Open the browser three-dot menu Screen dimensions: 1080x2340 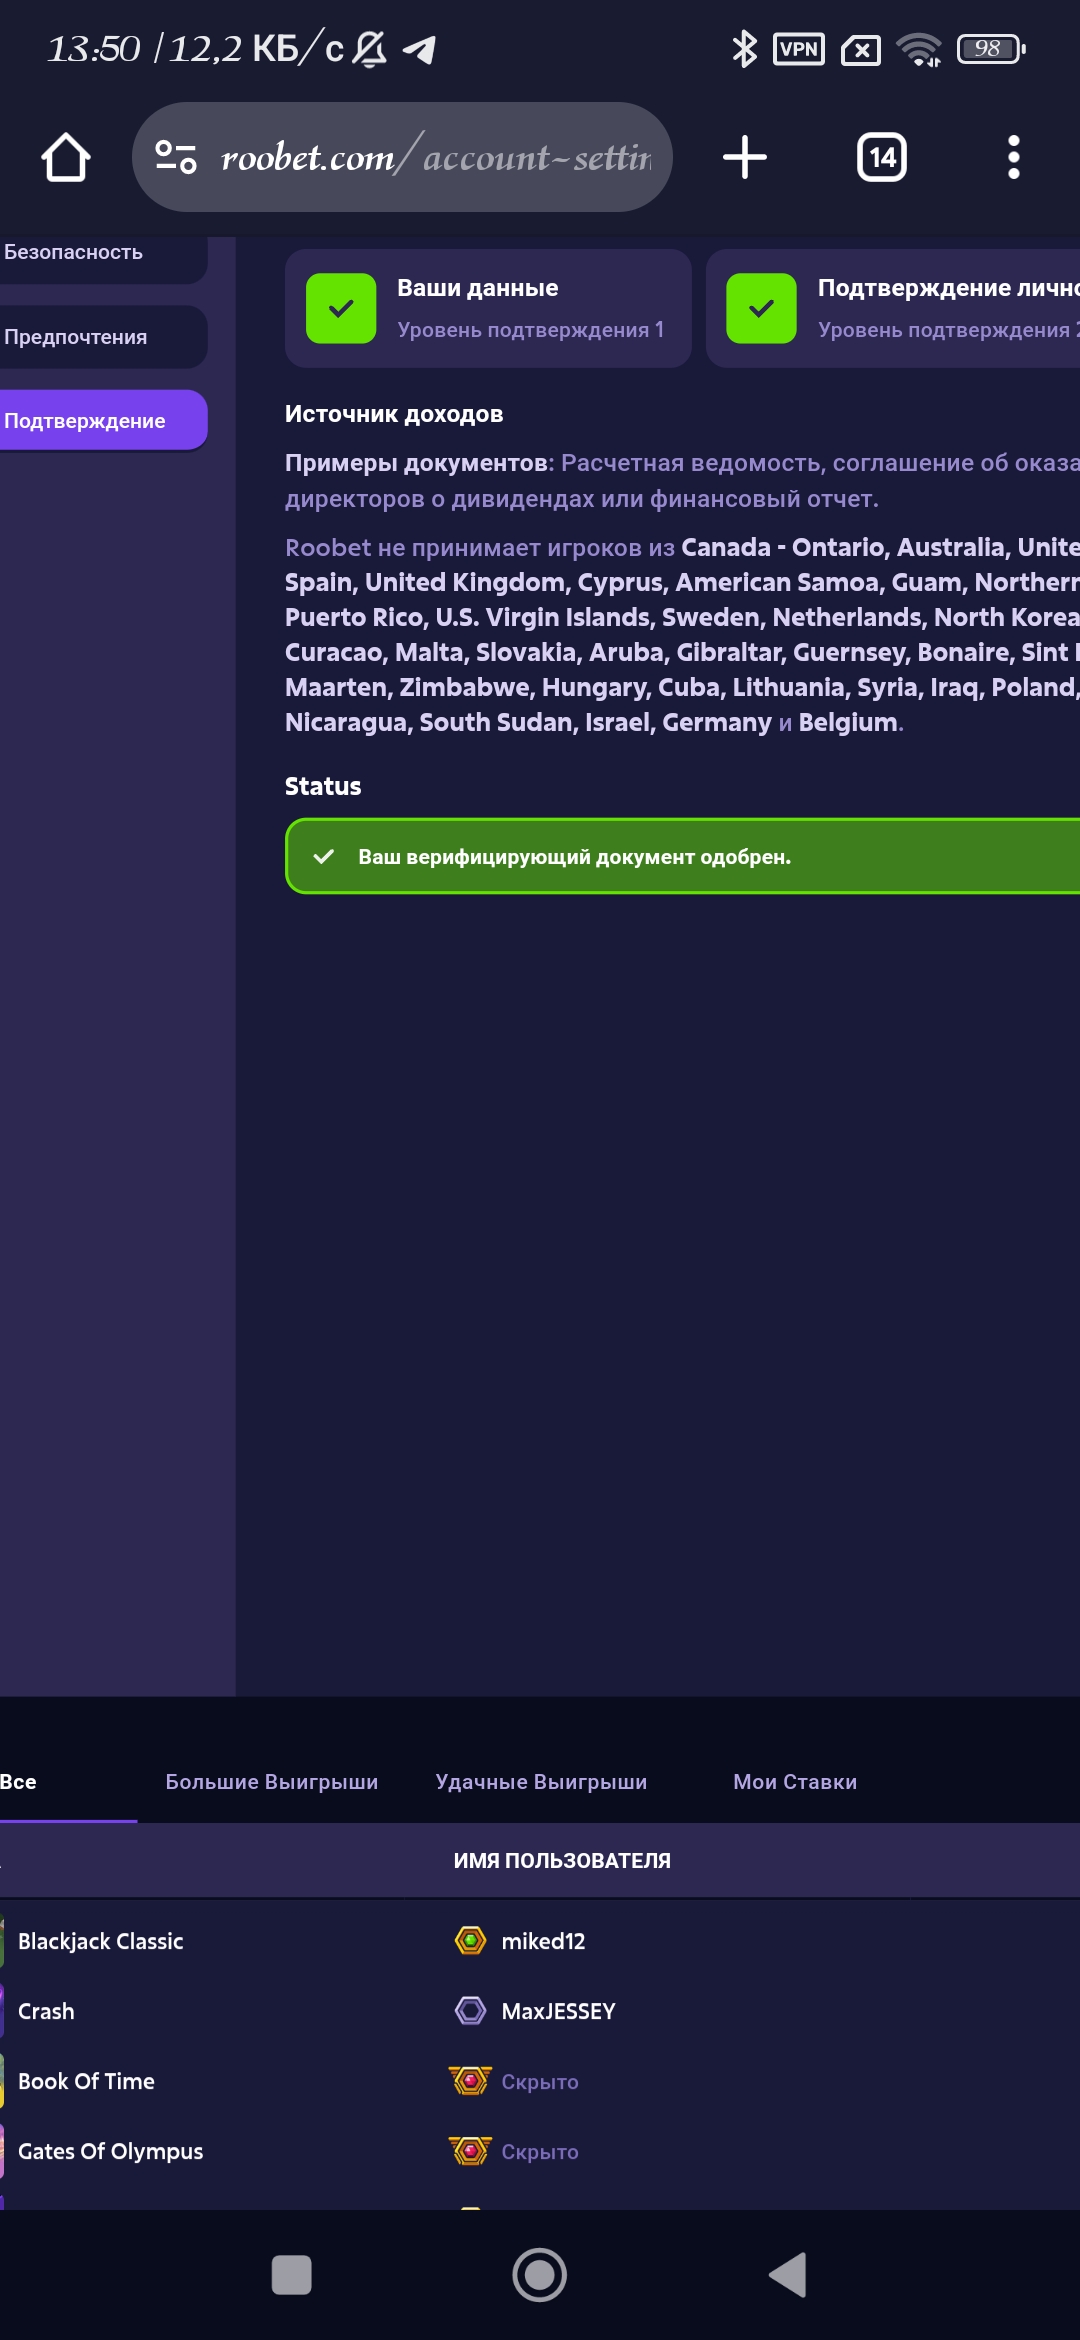click(1013, 158)
